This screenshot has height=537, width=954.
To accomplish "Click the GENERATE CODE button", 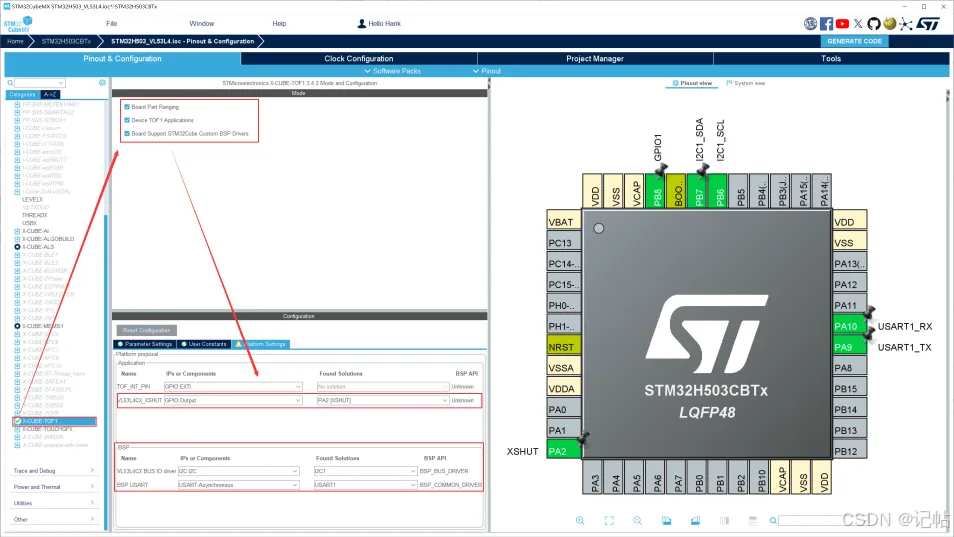I will click(x=854, y=41).
